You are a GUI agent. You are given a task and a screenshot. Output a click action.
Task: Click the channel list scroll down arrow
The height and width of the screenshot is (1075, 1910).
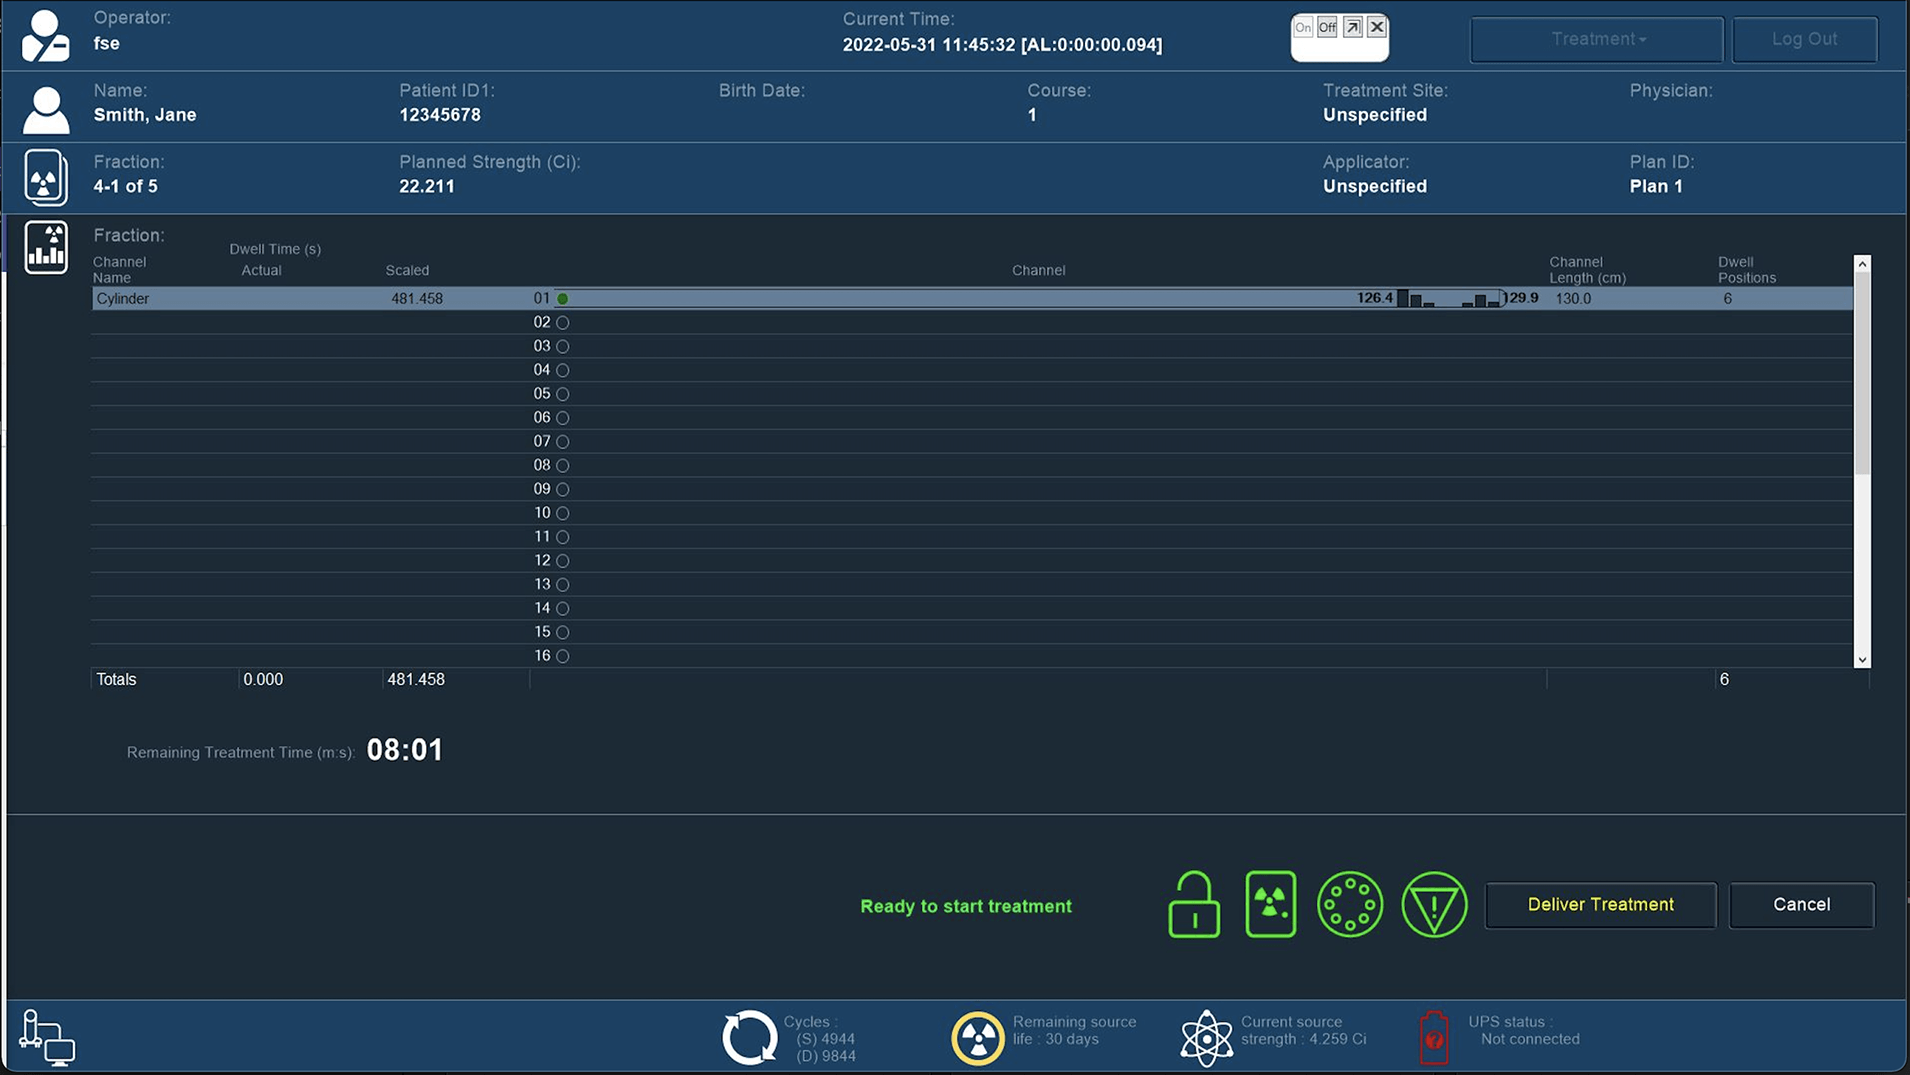(x=1862, y=660)
